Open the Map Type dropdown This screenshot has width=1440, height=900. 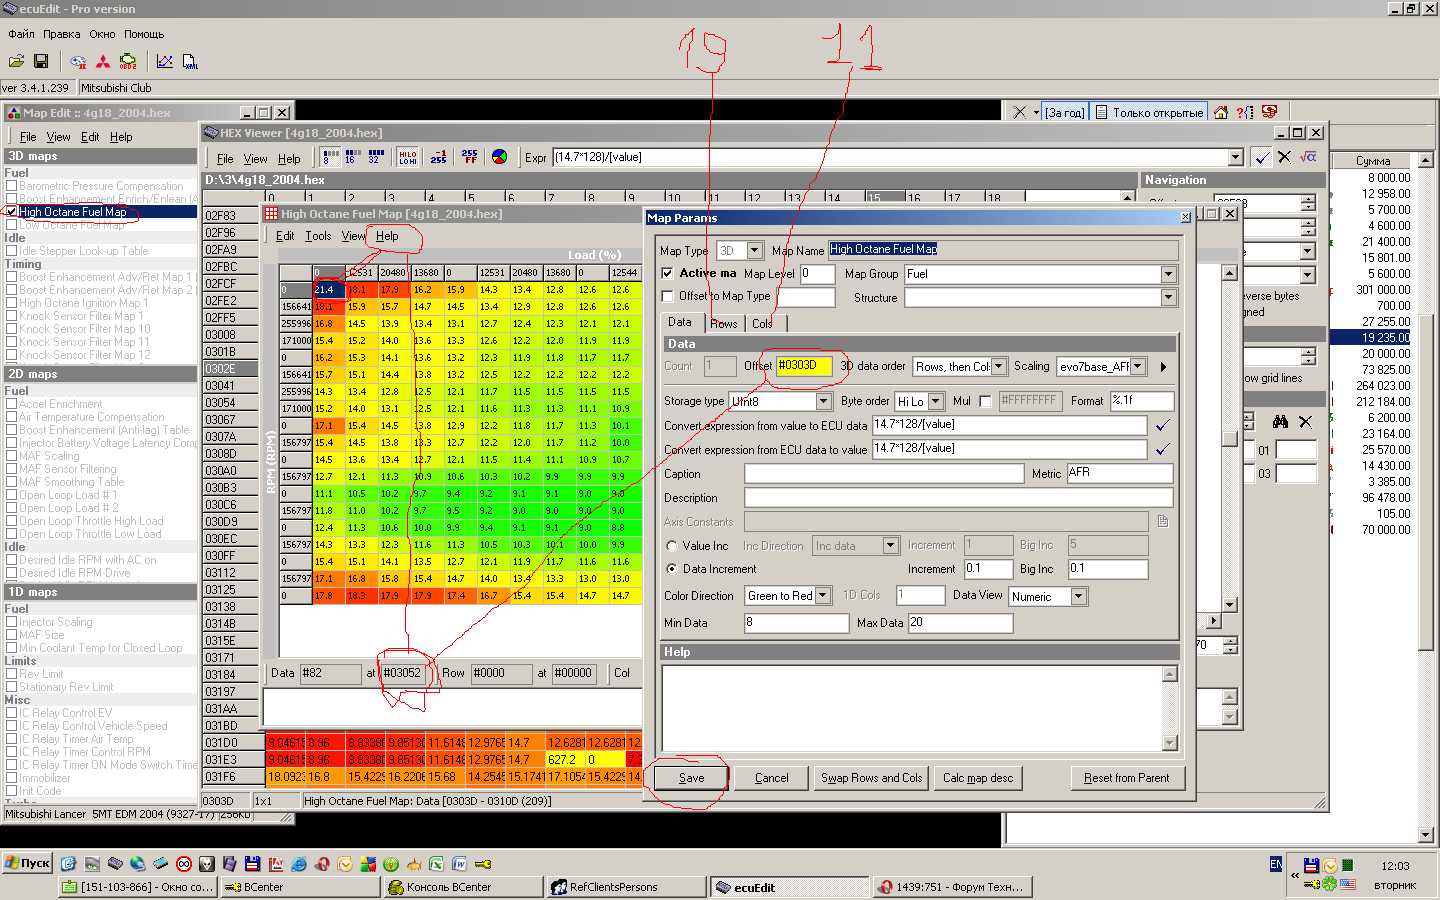(x=755, y=250)
